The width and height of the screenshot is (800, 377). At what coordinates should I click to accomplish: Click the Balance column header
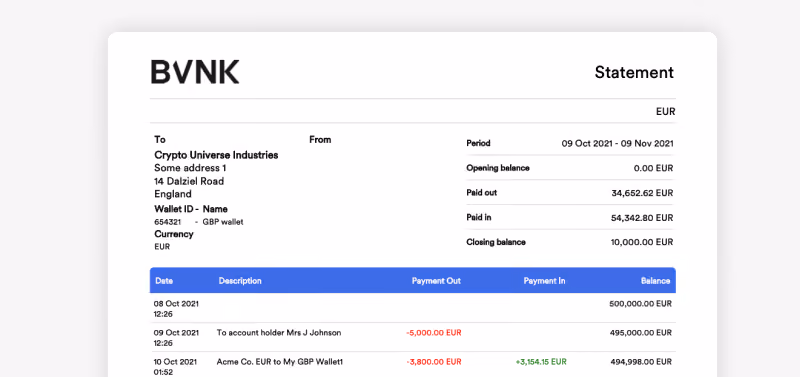(656, 281)
